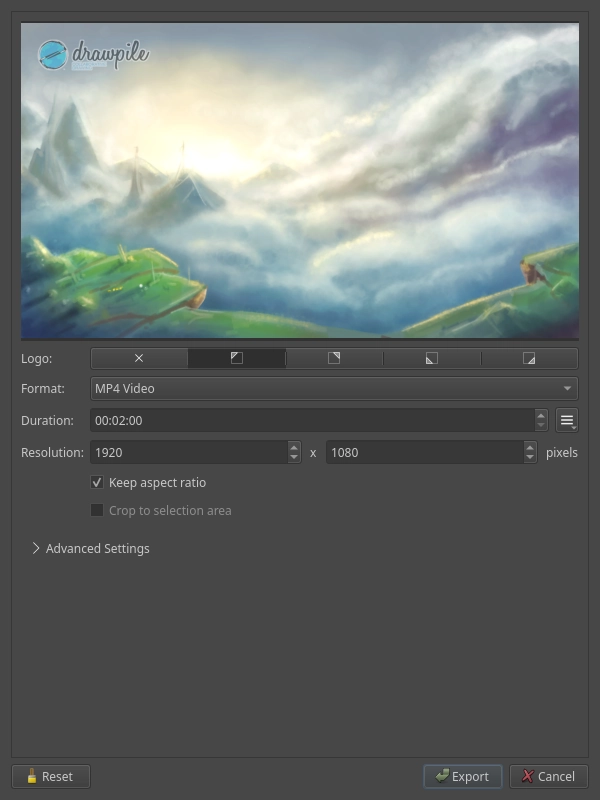Place logo in top-left corner
This screenshot has width=600, height=800.
pyautogui.click(x=237, y=358)
